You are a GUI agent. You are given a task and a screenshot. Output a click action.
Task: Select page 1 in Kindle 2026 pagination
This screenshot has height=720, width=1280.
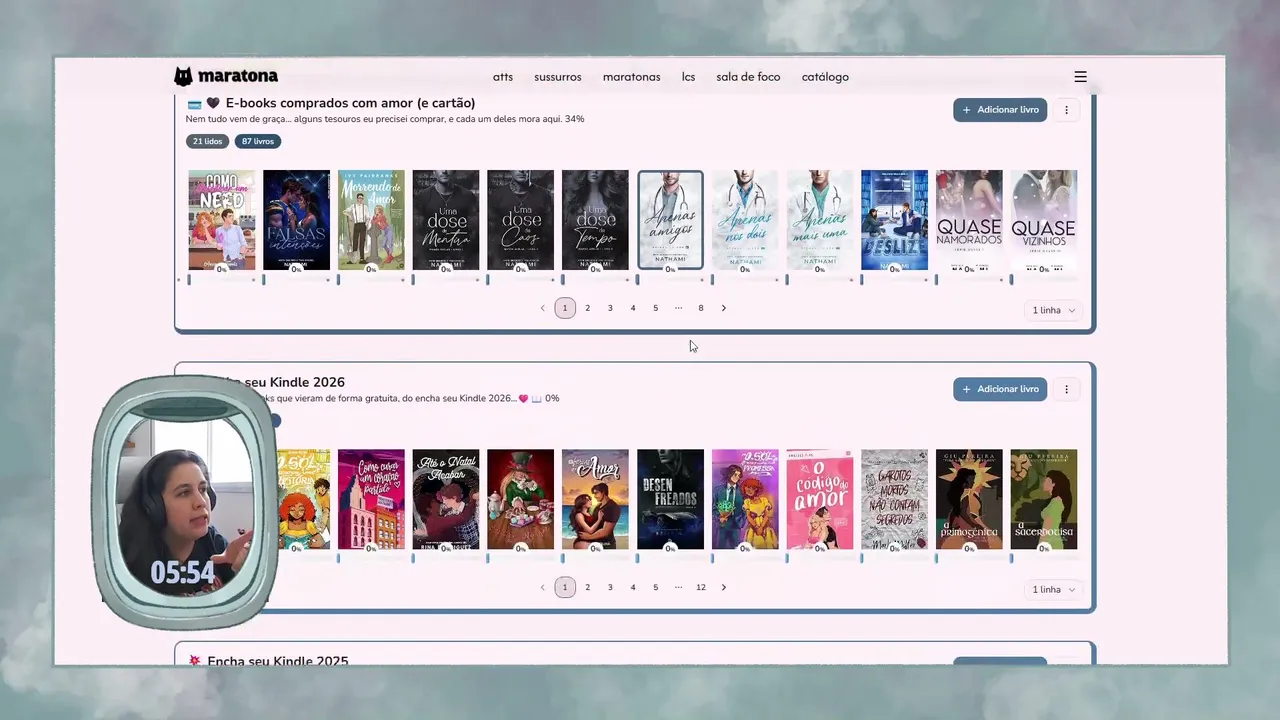[565, 587]
